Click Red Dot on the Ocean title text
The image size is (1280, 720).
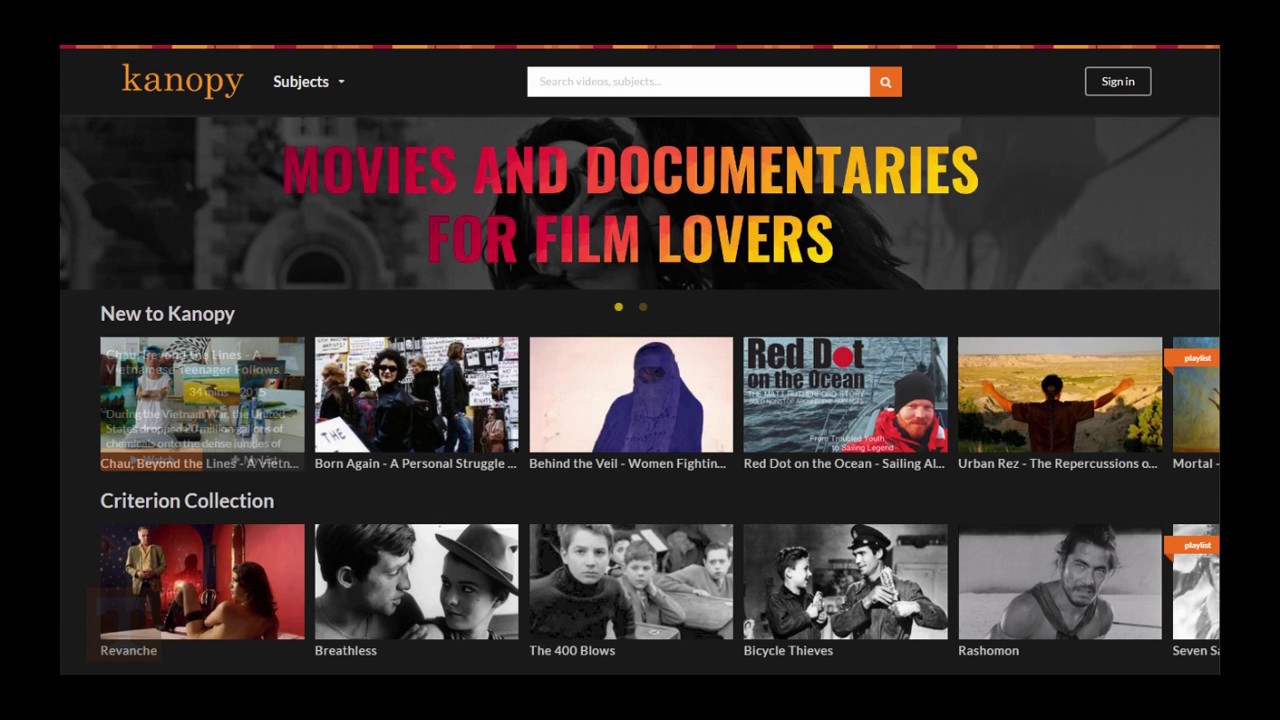point(844,464)
